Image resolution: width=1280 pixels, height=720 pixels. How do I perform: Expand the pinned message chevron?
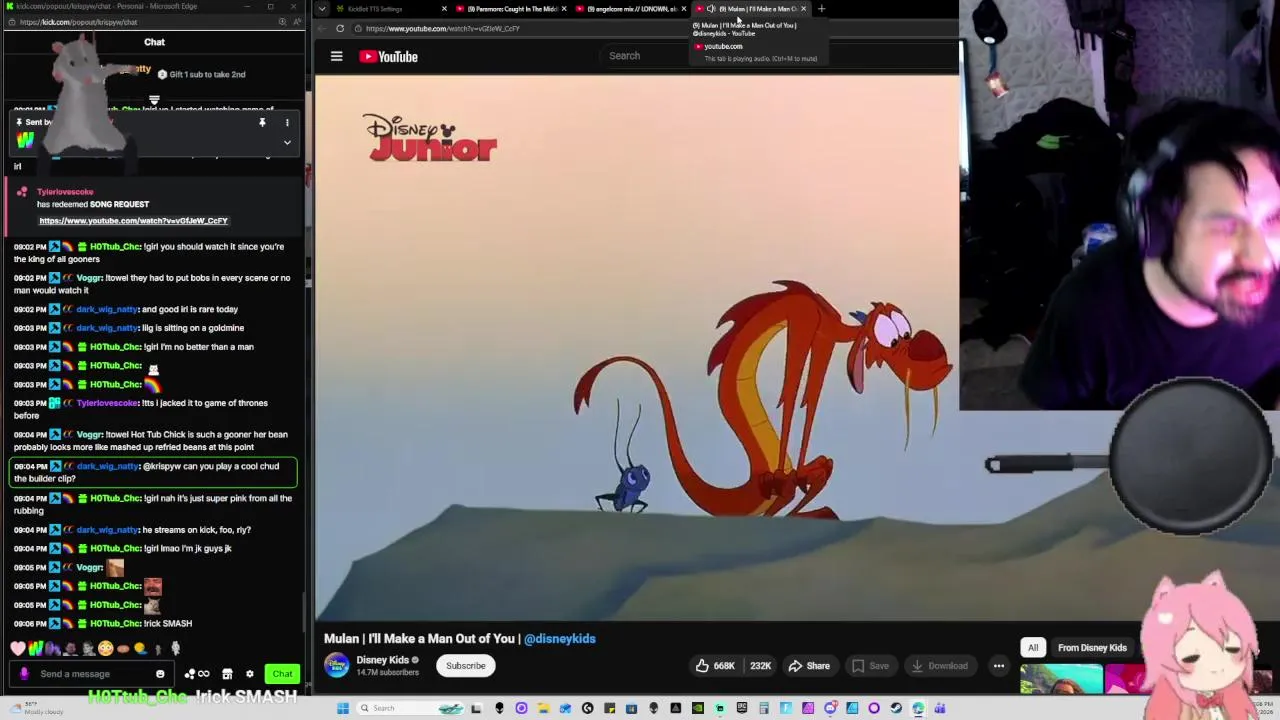tap(287, 142)
